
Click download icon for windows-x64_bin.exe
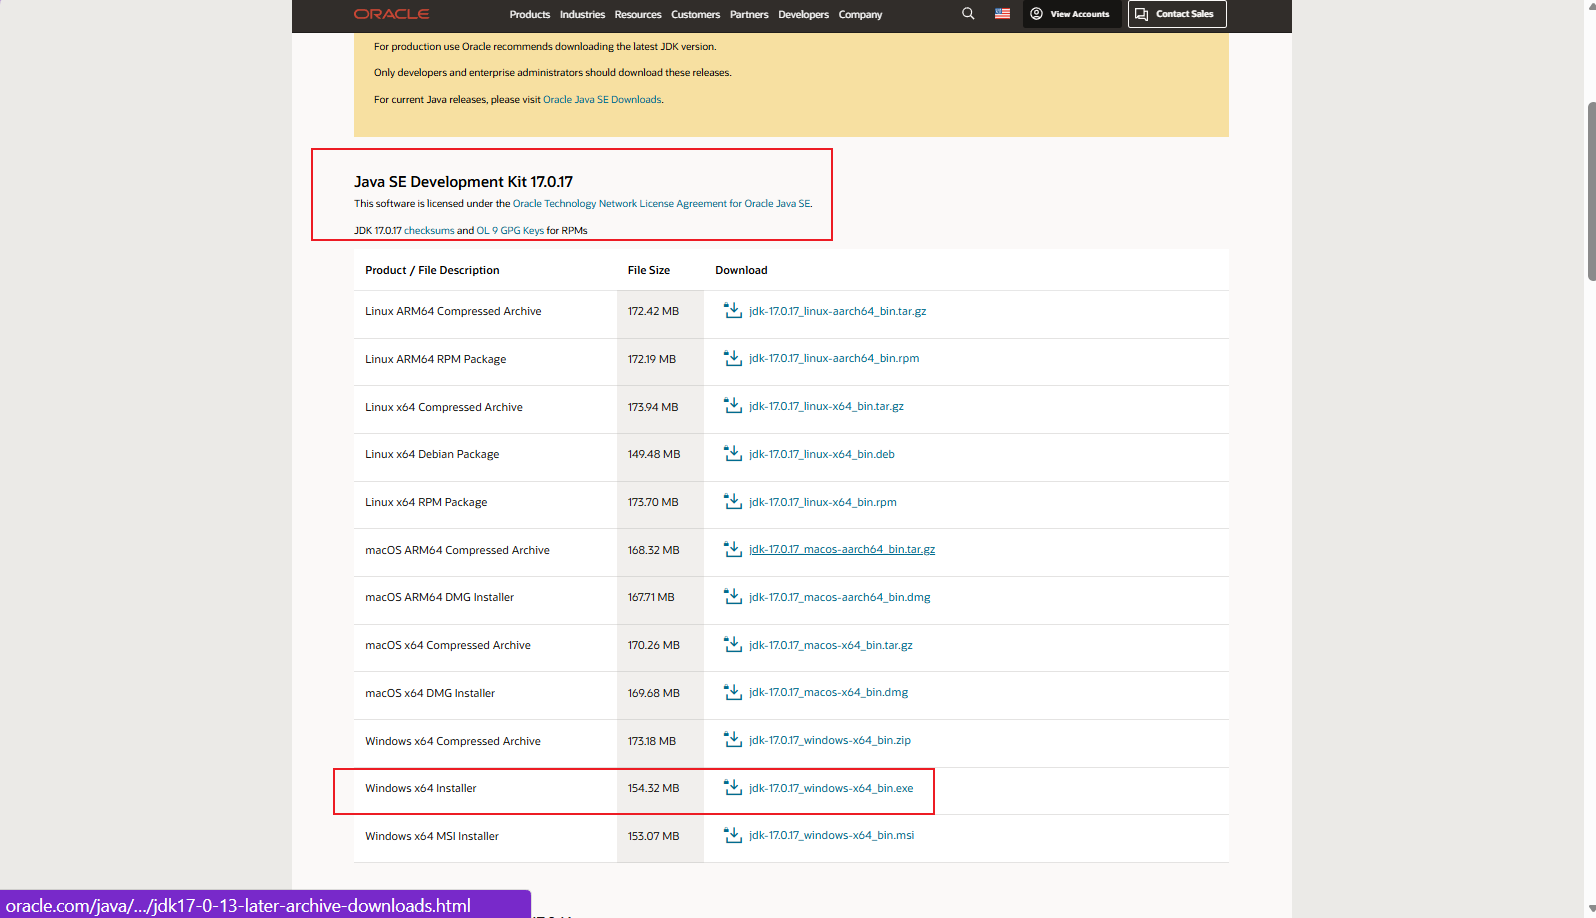point(733,788)
